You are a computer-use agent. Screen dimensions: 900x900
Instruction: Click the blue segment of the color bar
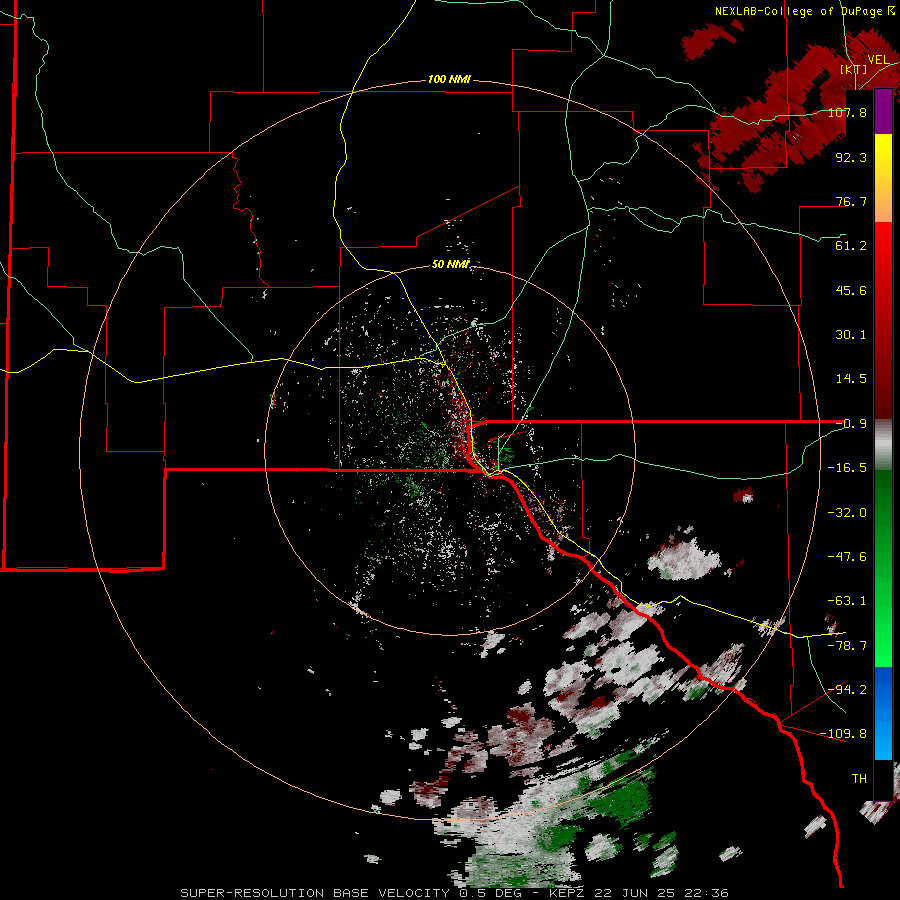(883, 713)
